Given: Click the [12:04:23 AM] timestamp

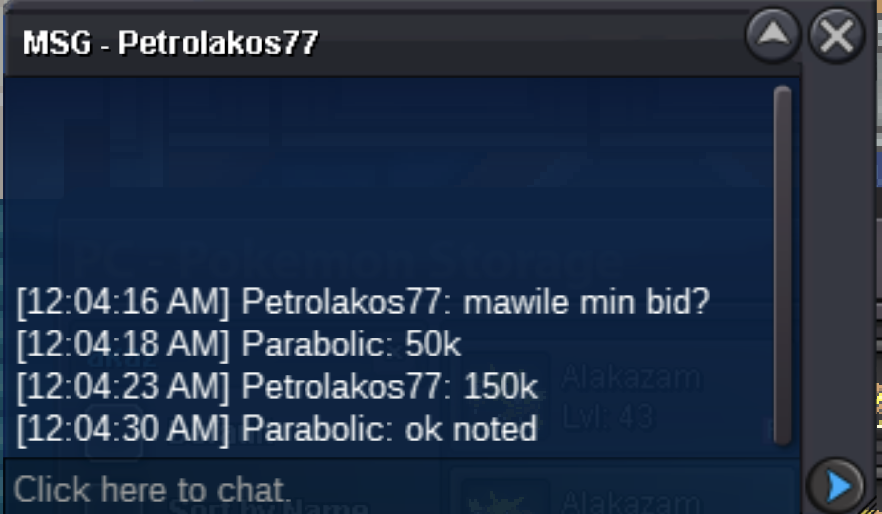Looking at the screenshot, I should (123, 387).
